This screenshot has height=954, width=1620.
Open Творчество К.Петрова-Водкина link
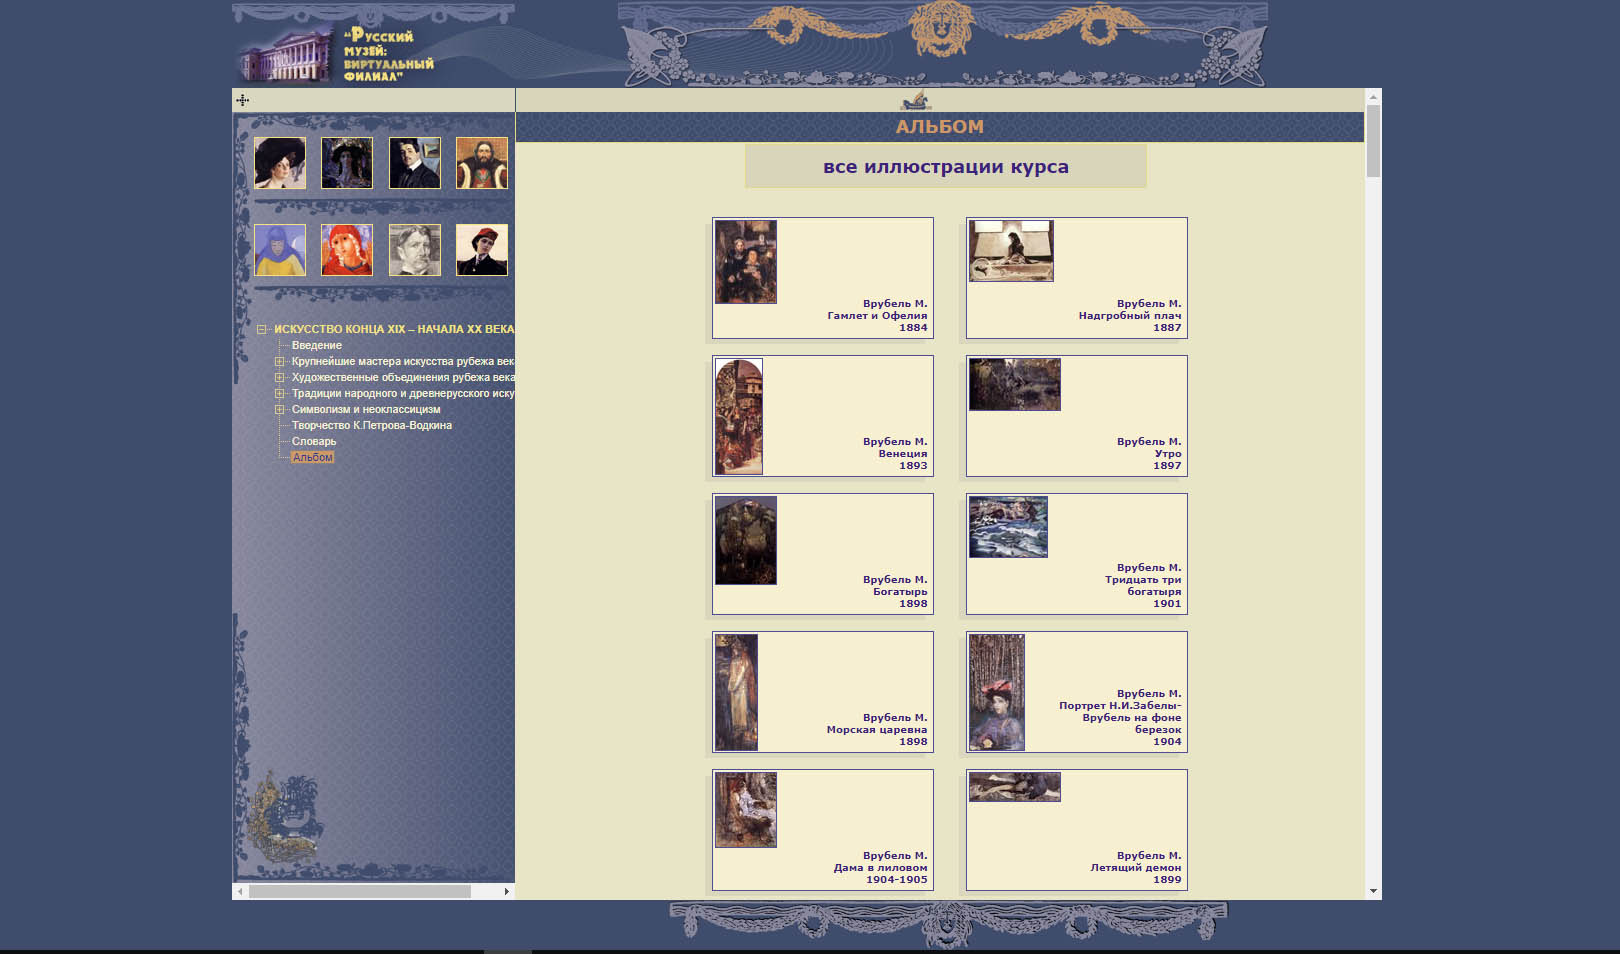[x=371, y=426]
